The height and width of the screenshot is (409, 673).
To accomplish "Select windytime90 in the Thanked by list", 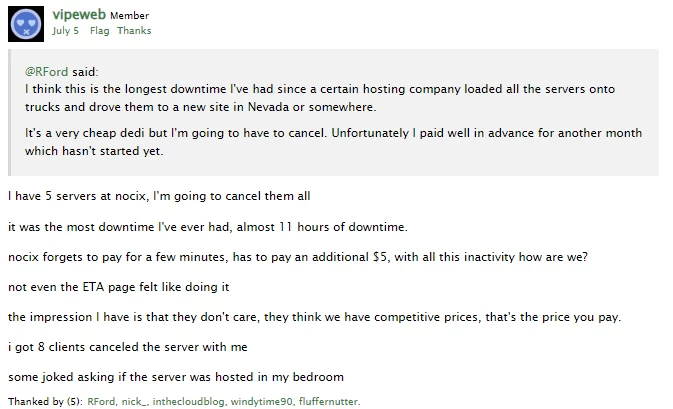I will pyautogui.click(x=263, y=402).
